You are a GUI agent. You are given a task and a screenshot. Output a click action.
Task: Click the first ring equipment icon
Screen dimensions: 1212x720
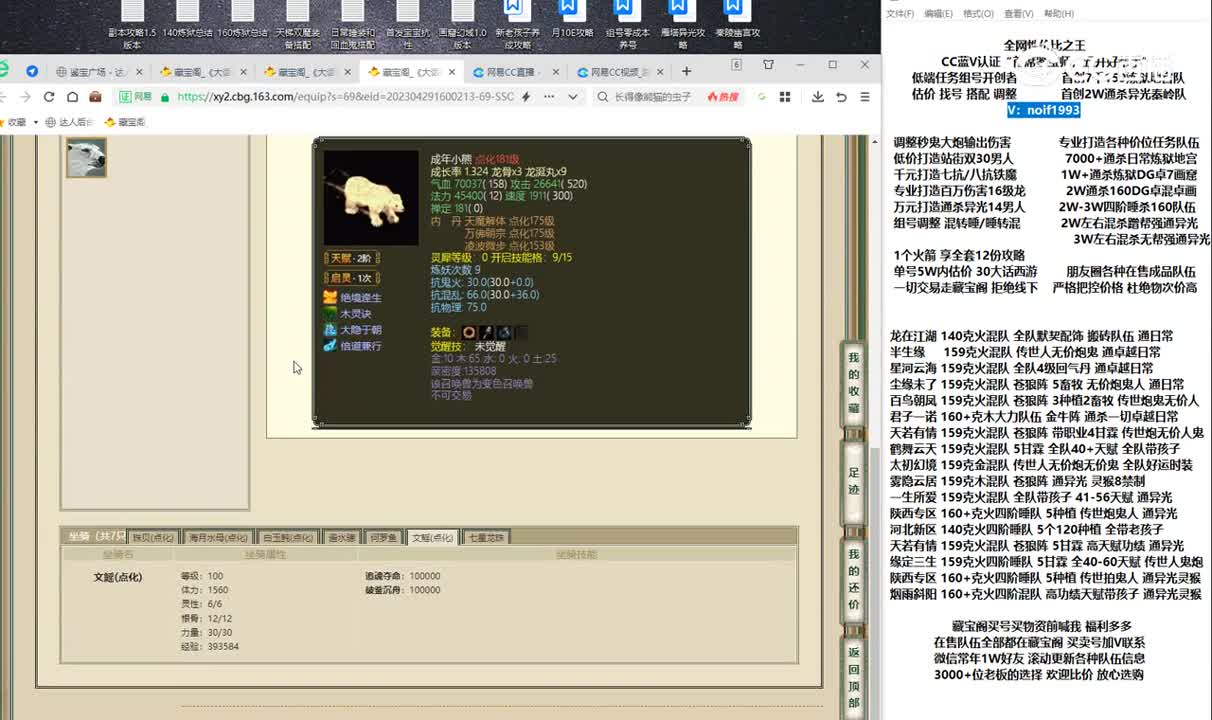469,332
